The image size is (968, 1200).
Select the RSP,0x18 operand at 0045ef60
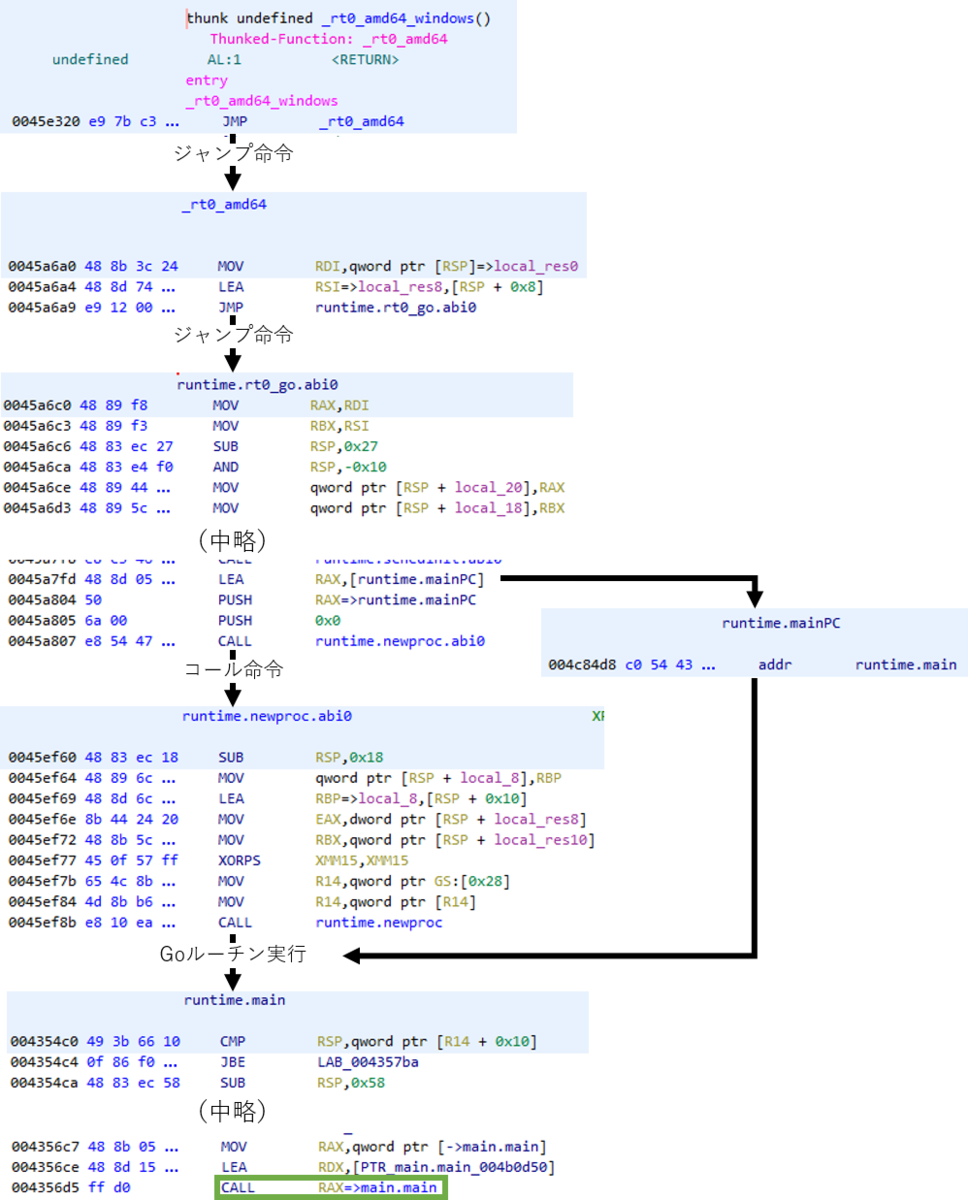click(349, 758)
